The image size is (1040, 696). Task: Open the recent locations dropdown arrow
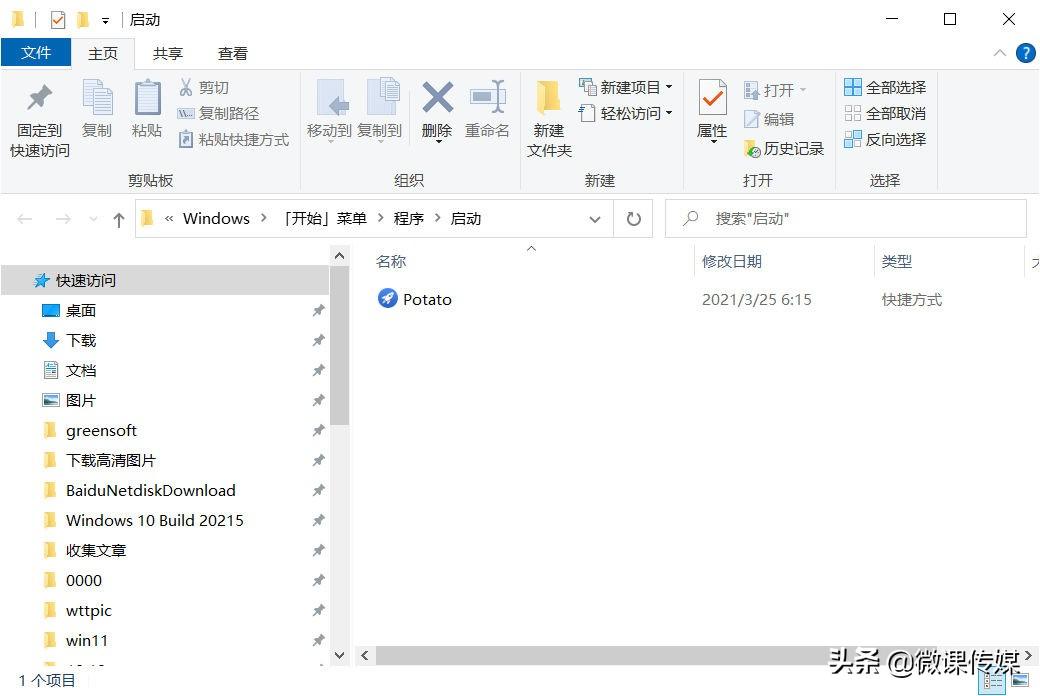point(93,220)
